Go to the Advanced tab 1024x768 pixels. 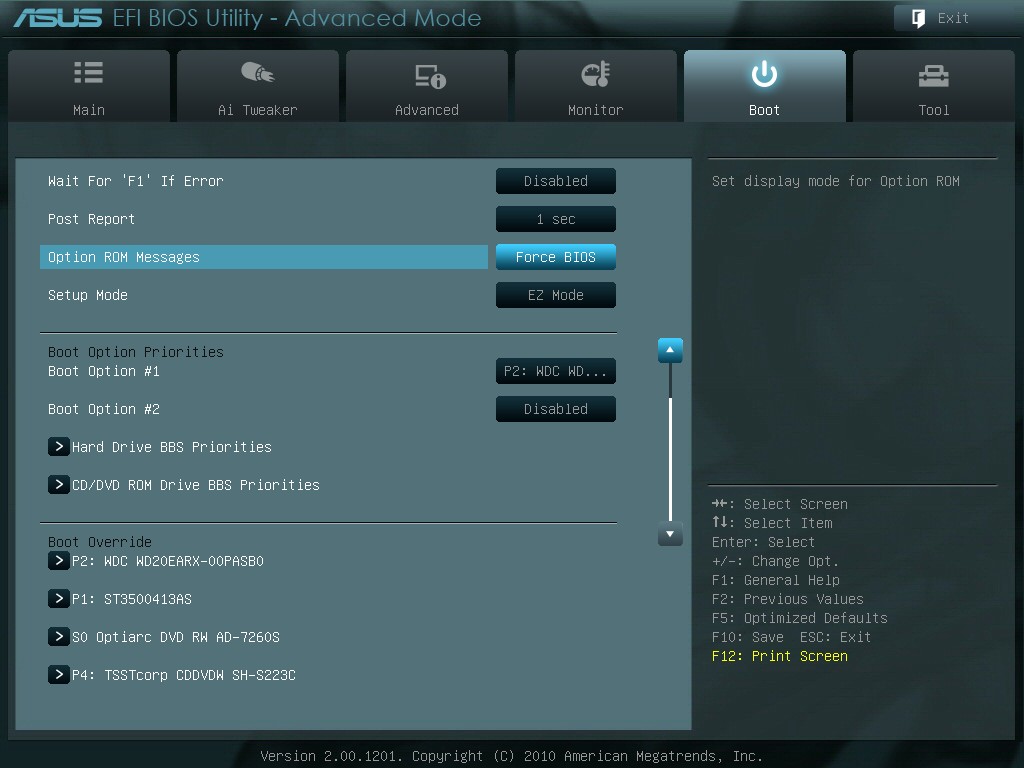coord(426,86)
